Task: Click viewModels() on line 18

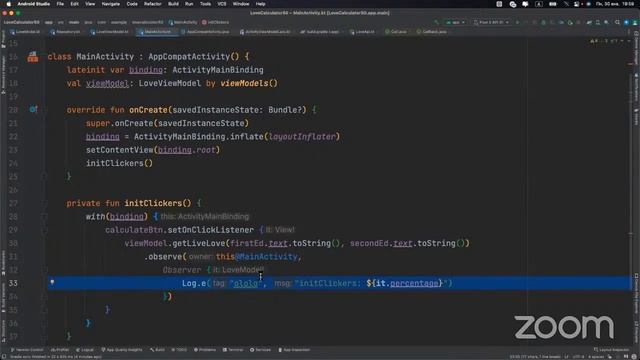Action: click(x=249, y=83)
